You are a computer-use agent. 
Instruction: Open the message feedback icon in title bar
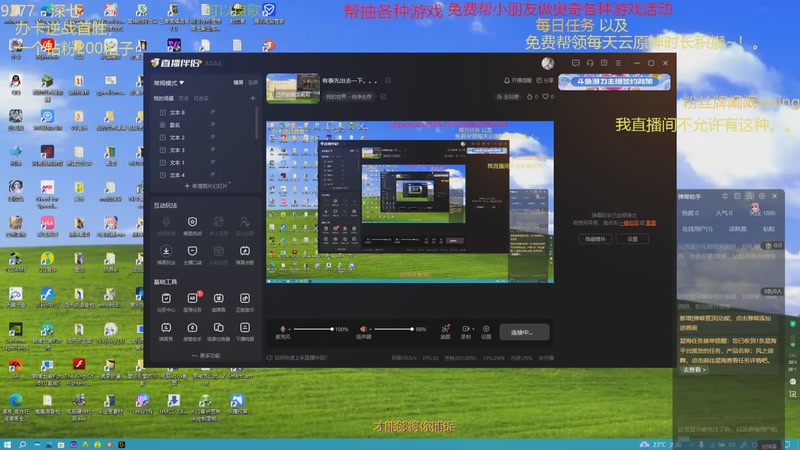coord(576,63)
